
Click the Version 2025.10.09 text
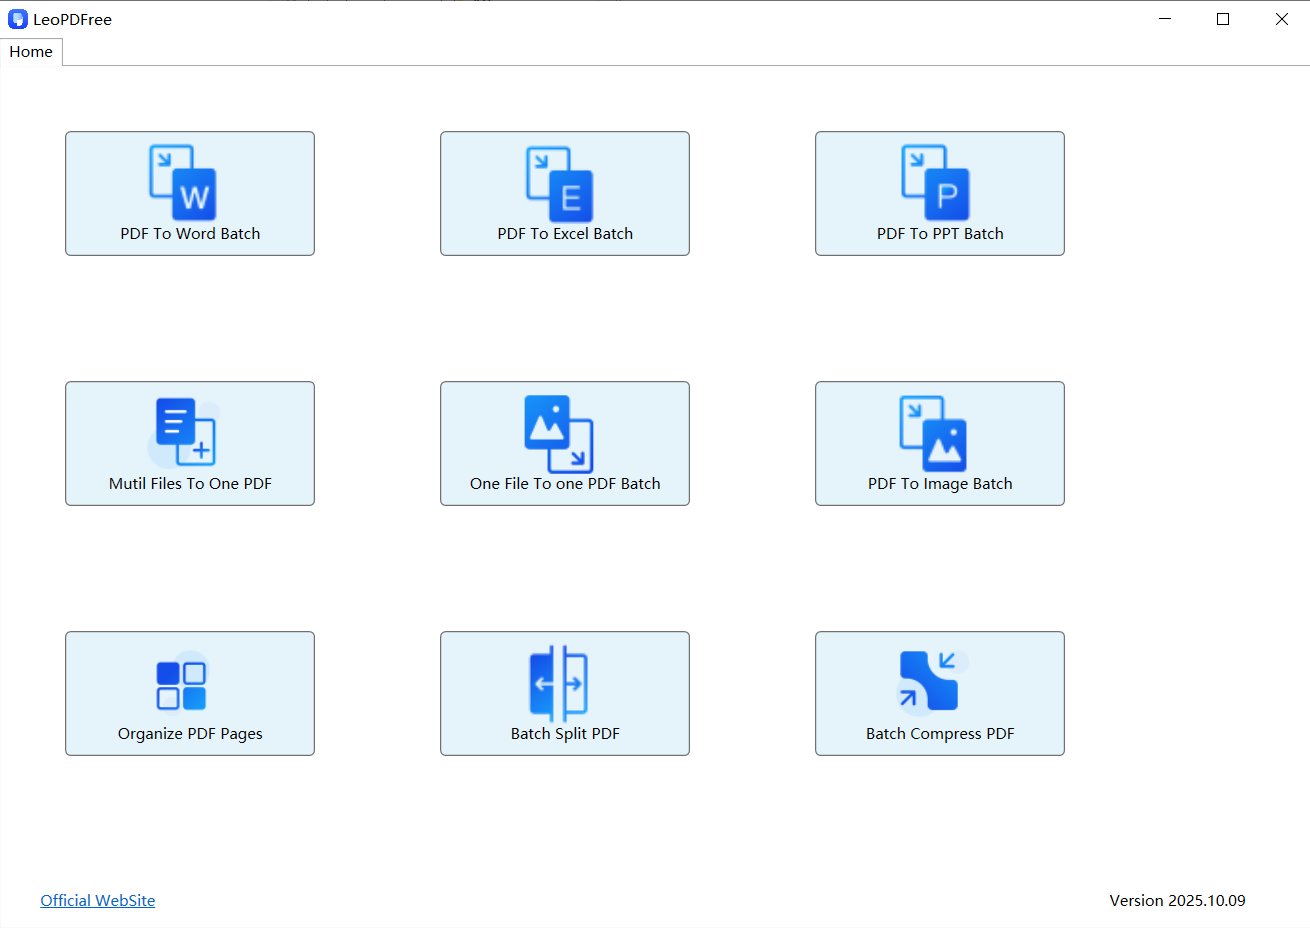[x=1177, y=900]
